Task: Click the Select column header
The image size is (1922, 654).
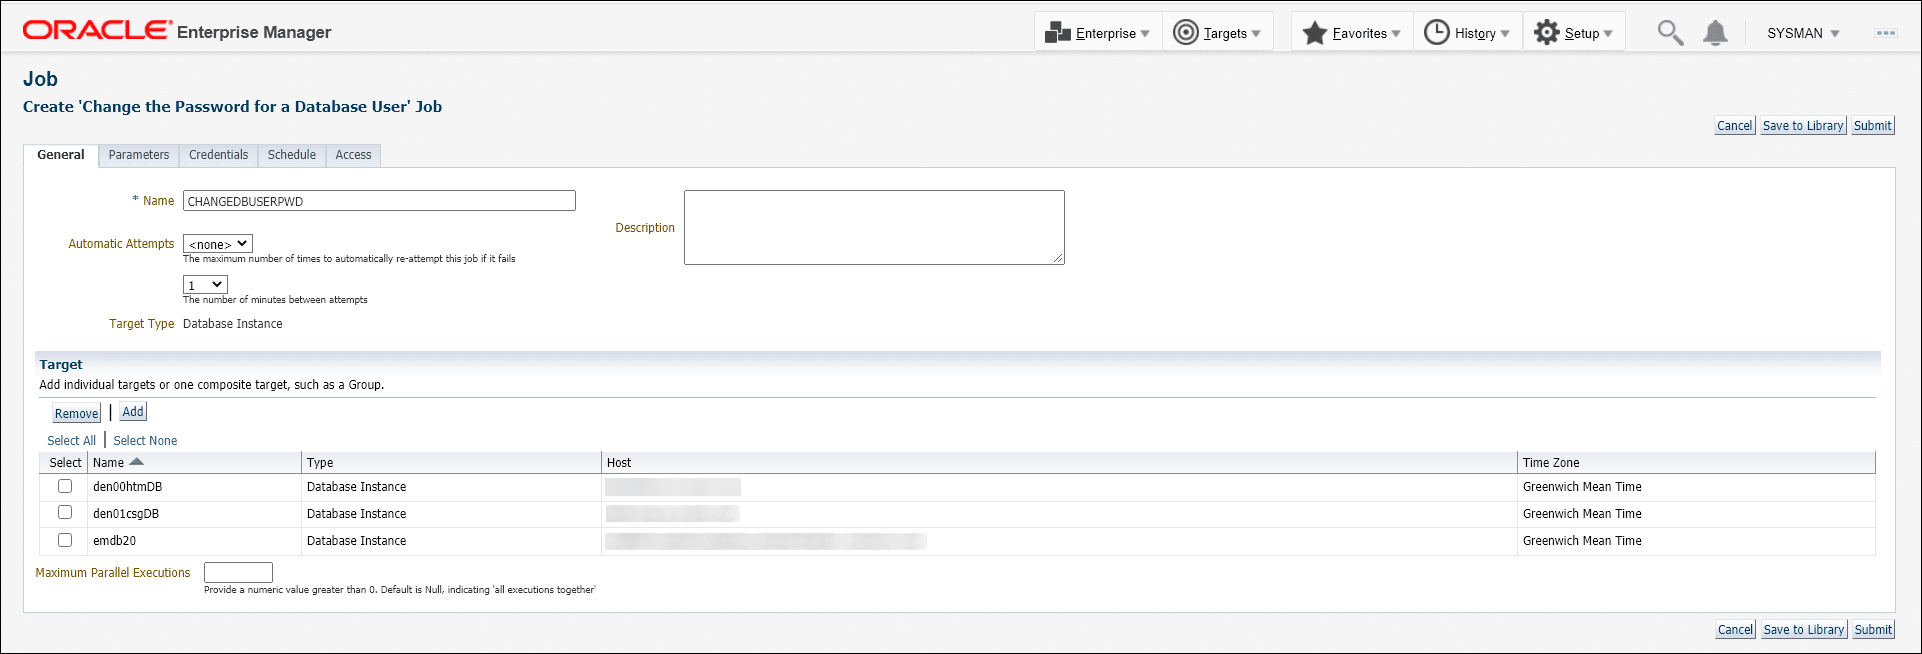Action: (65, 463)
